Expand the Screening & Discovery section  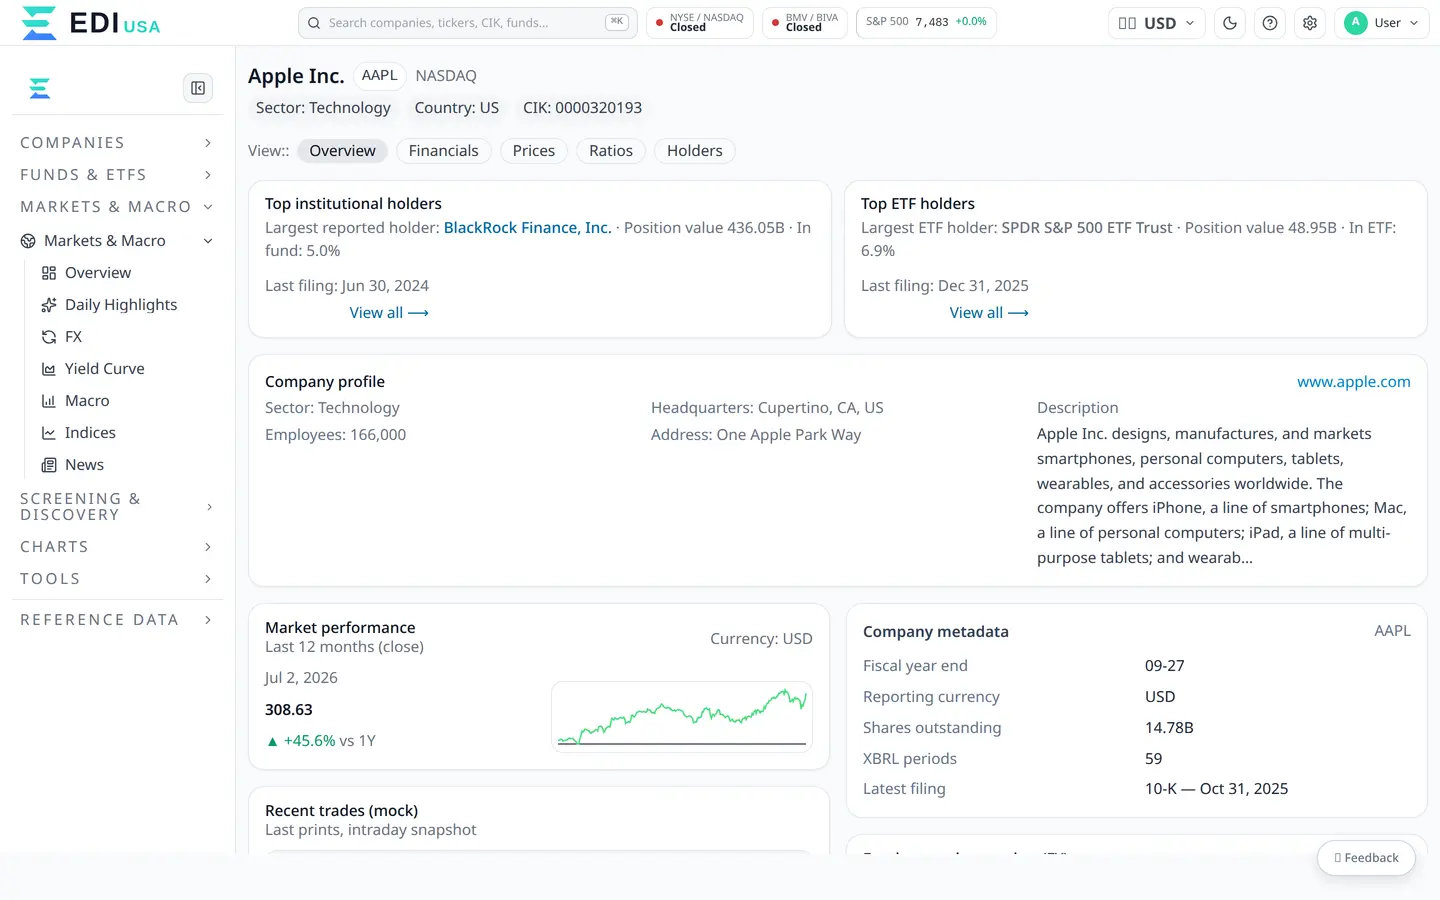(x=117, y=507)
